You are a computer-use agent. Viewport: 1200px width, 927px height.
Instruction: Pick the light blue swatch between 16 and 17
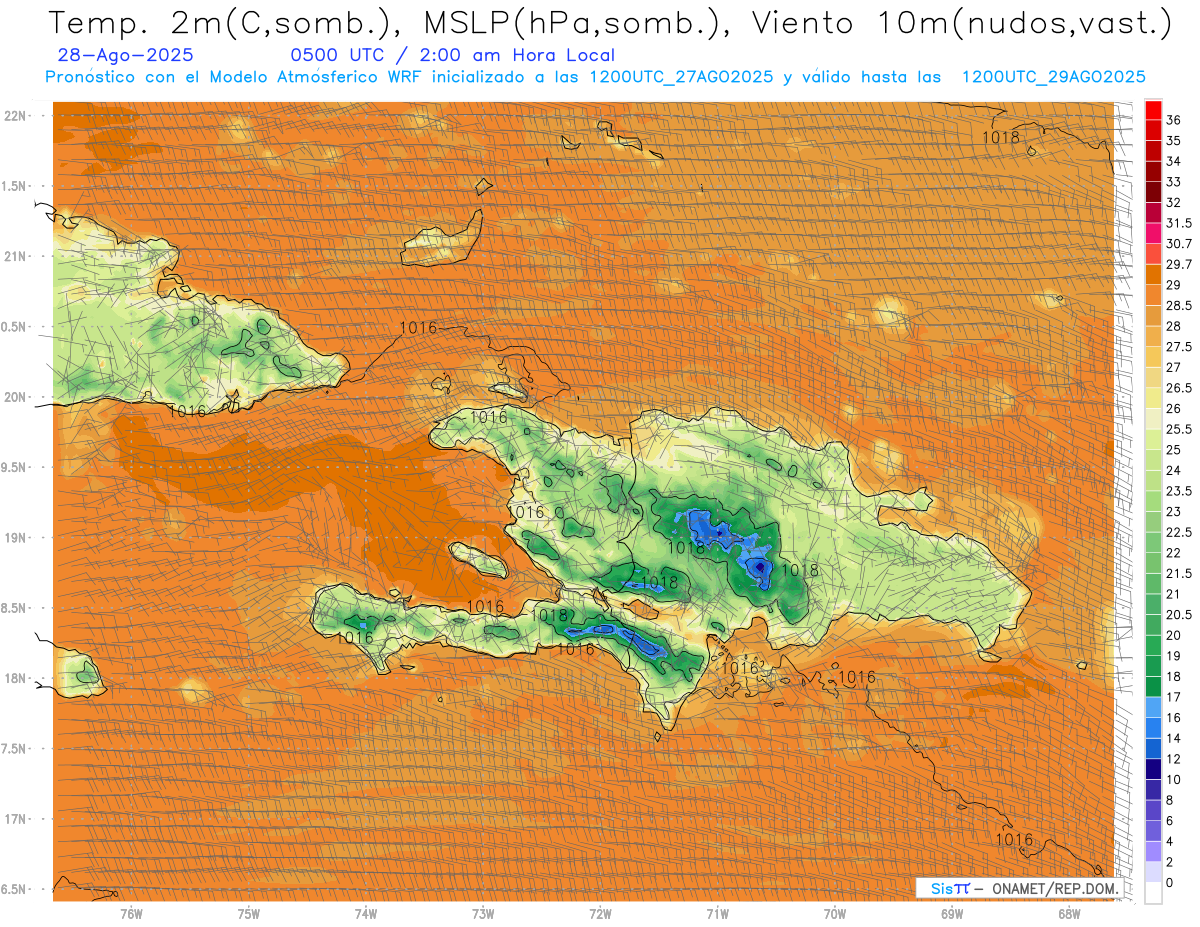[1153, 707]
